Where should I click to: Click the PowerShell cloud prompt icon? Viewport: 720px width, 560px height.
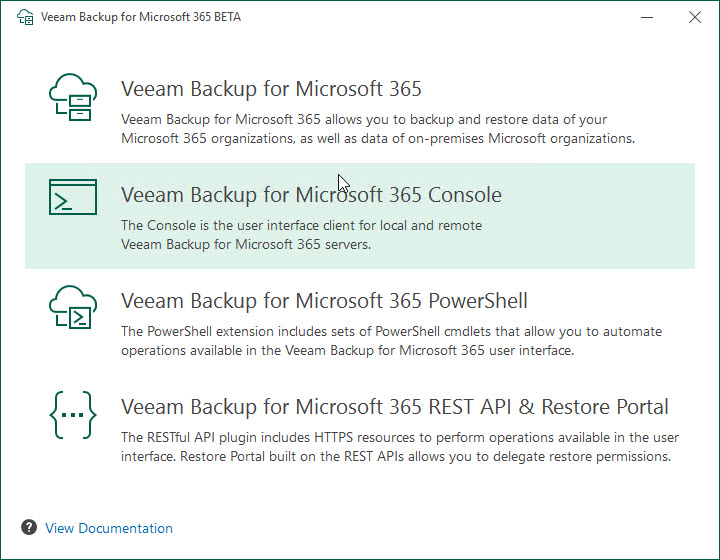pyautogui.click(x=73, y=307)
